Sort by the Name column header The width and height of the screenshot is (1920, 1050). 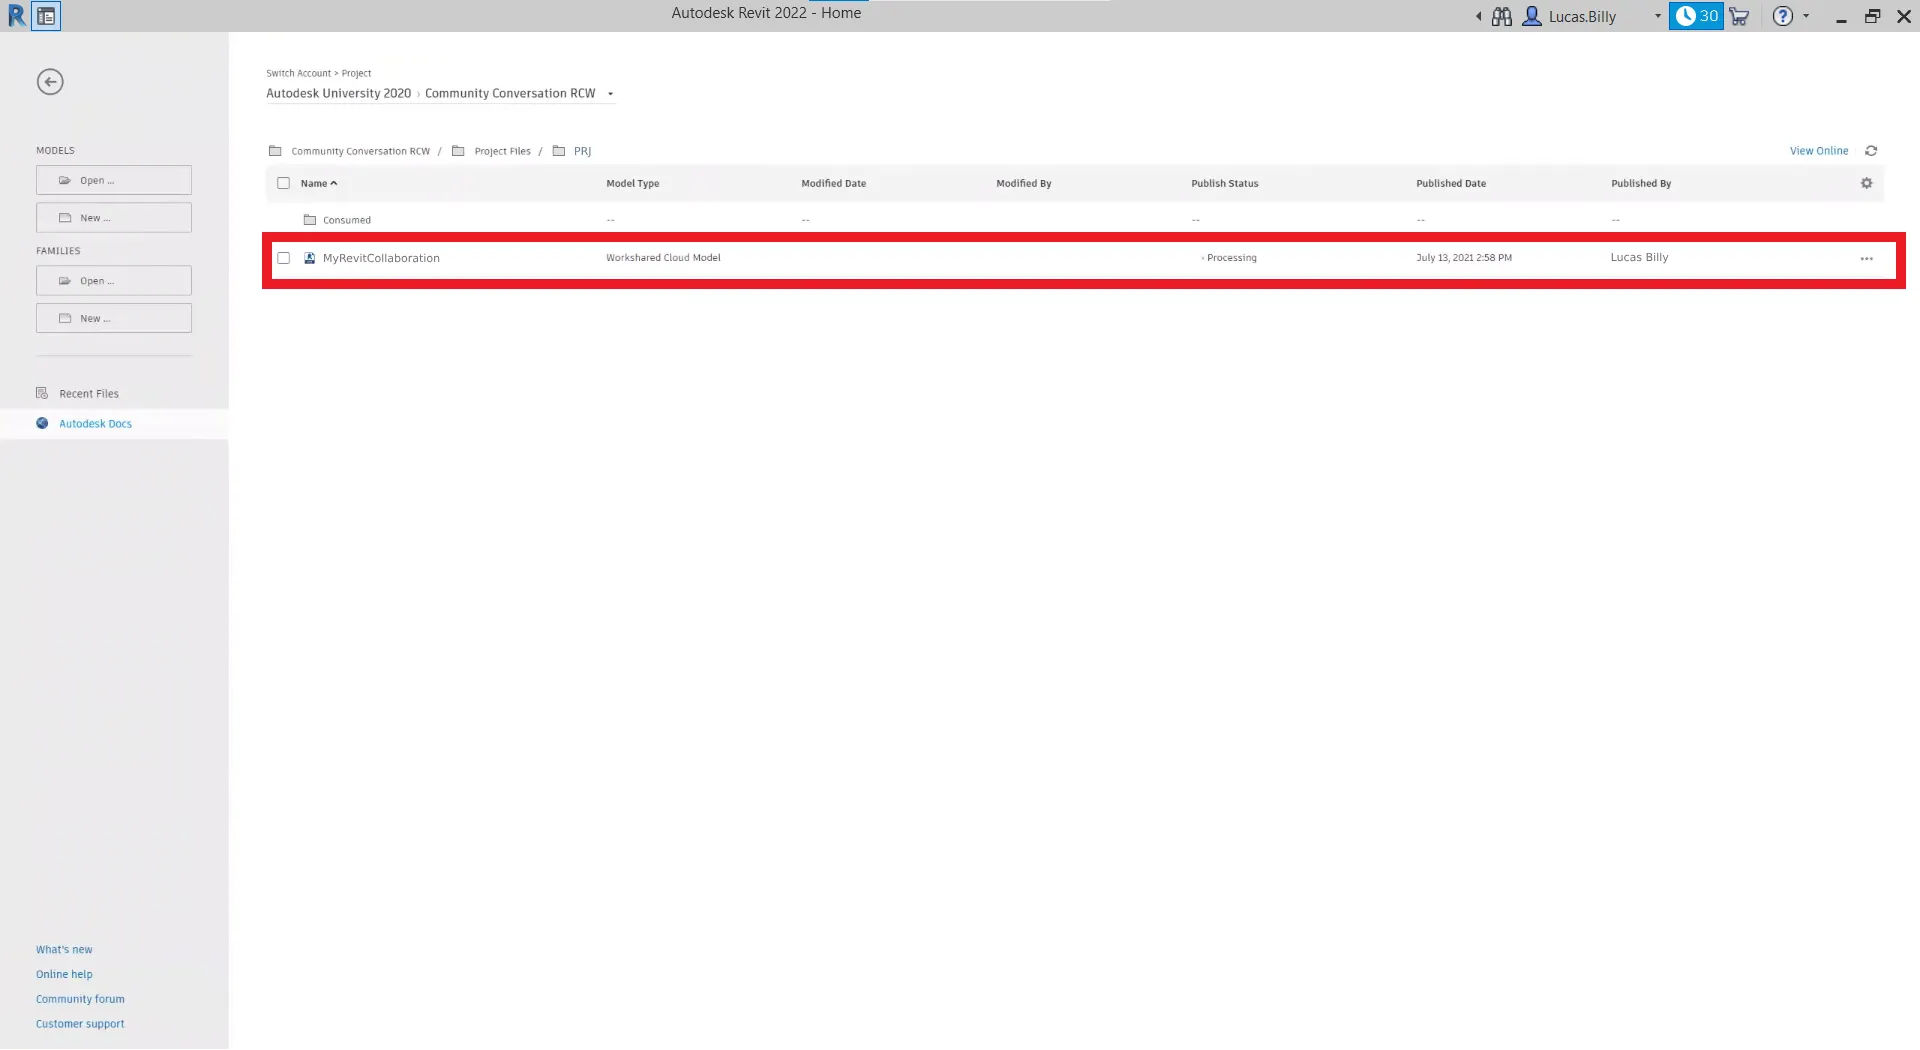click(319, 183)
